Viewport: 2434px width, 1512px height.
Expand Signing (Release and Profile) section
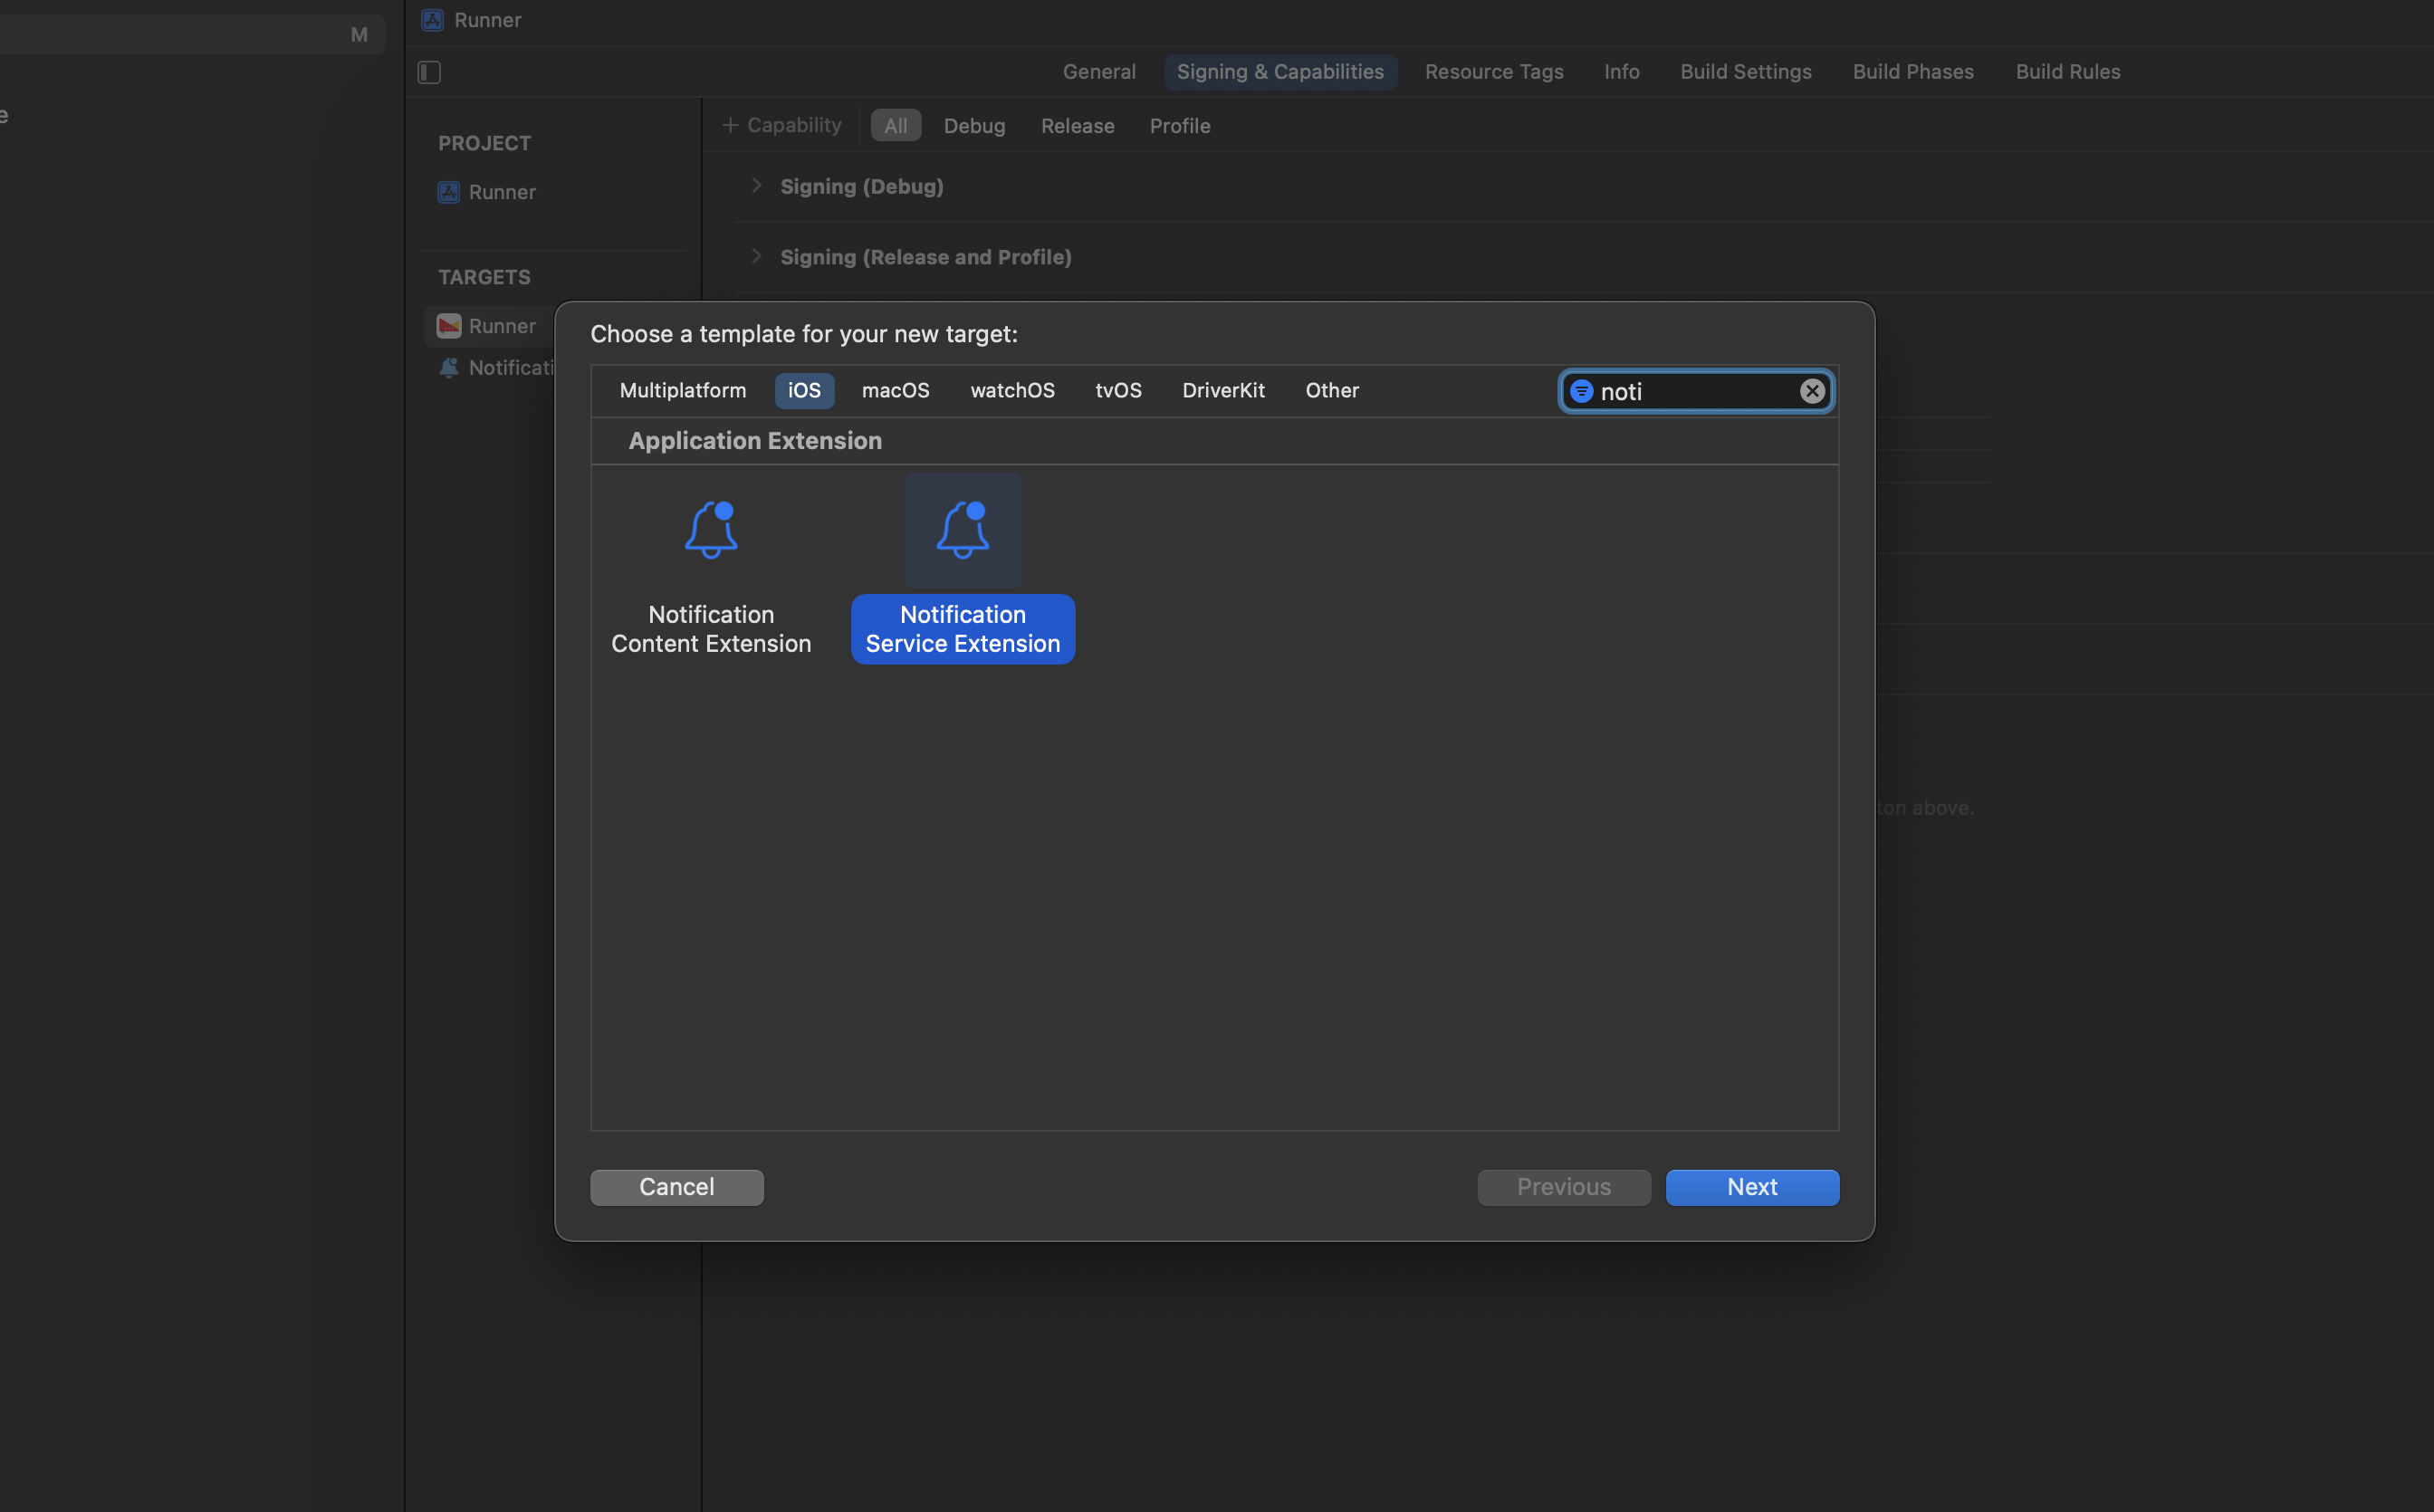coord(756,257)
